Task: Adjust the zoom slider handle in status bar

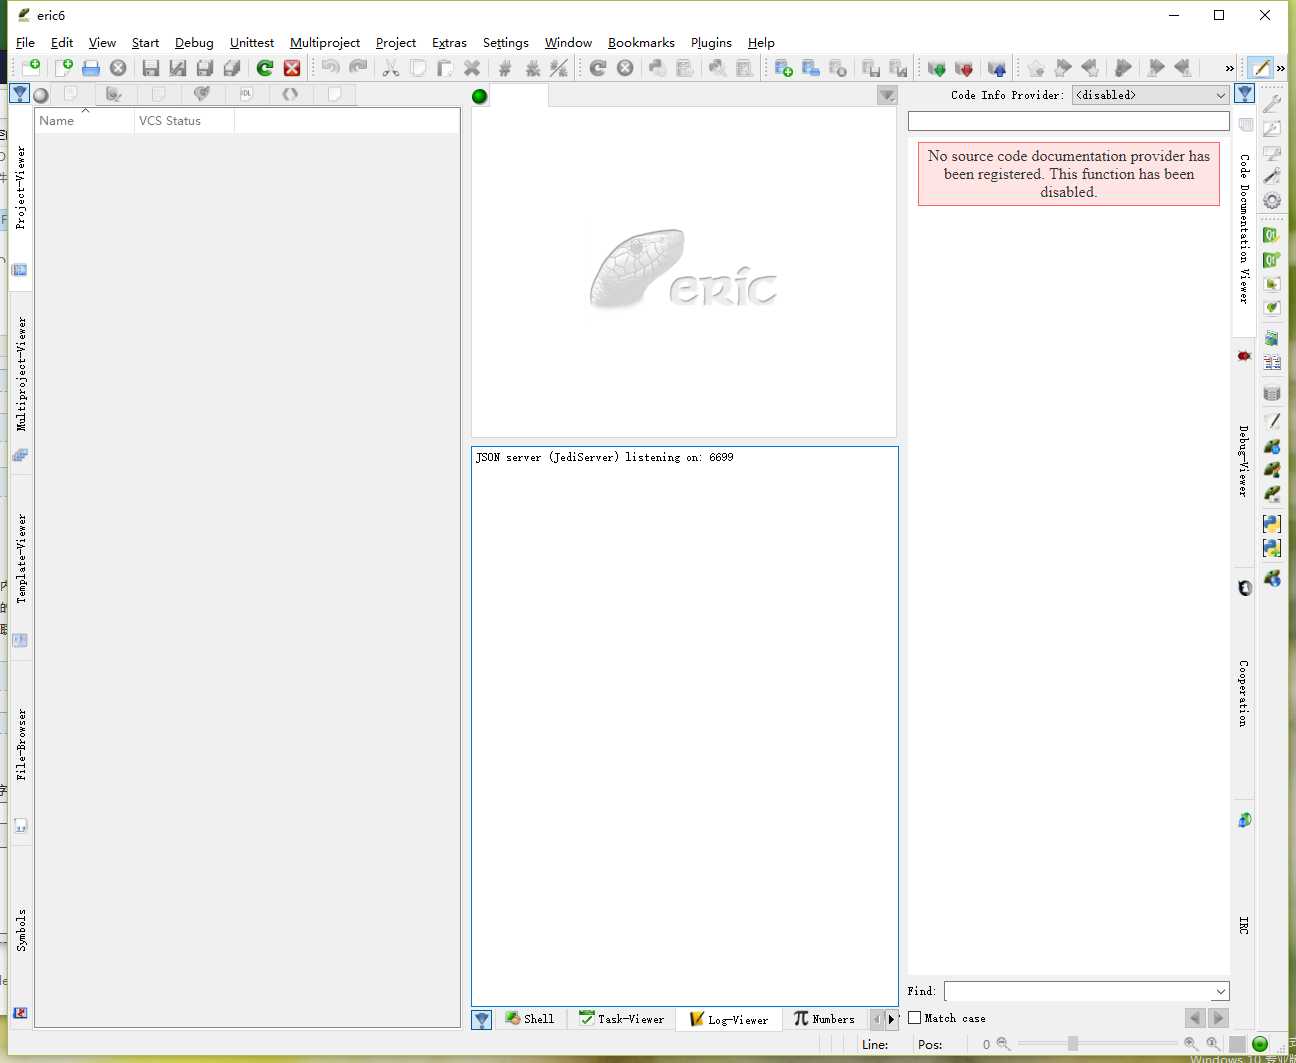Action: [1072, 1044]
